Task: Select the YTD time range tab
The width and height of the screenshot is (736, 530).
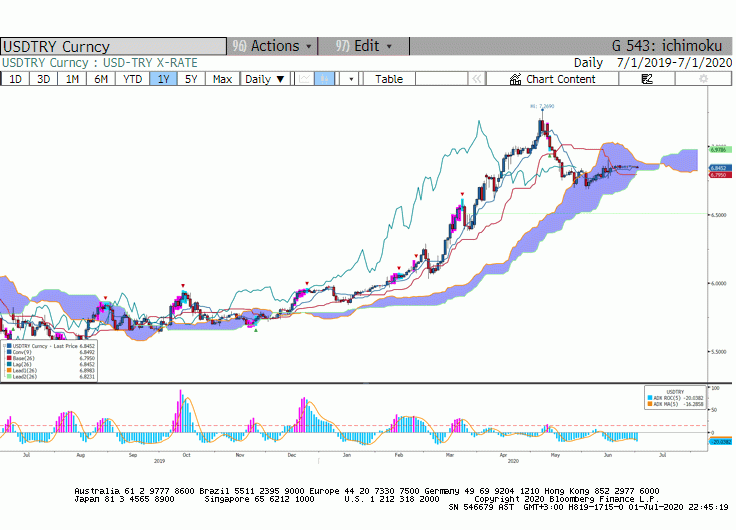Action: coord(132,79)
